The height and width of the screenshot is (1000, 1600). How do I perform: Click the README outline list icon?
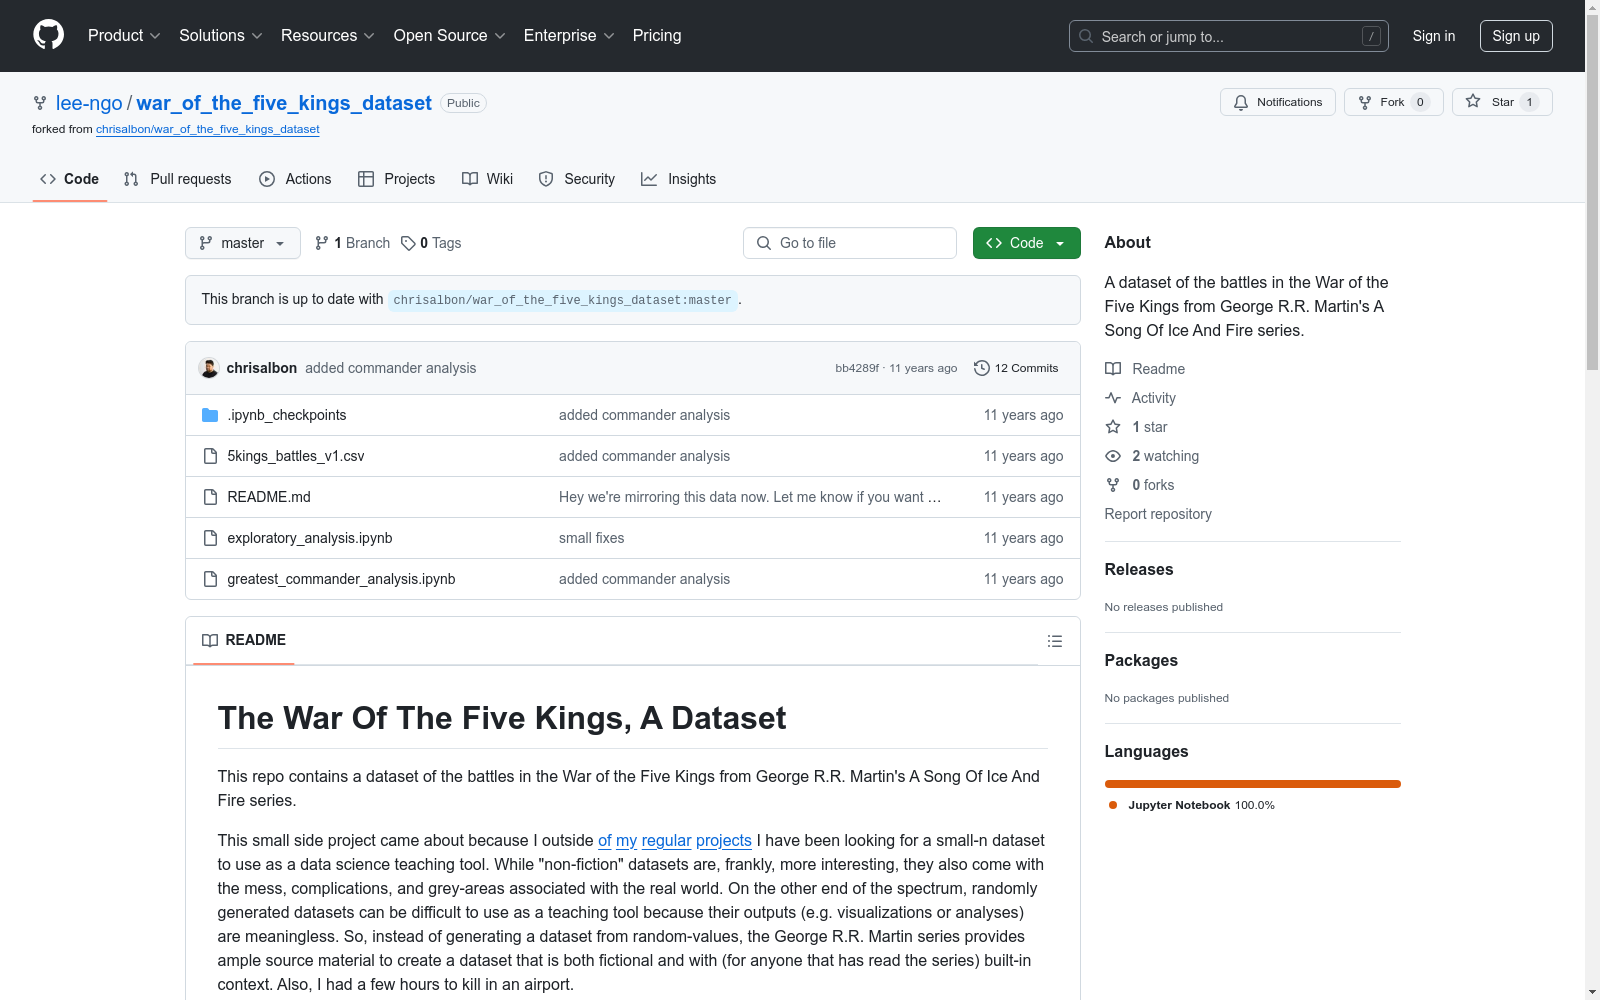click(1055, 641)
